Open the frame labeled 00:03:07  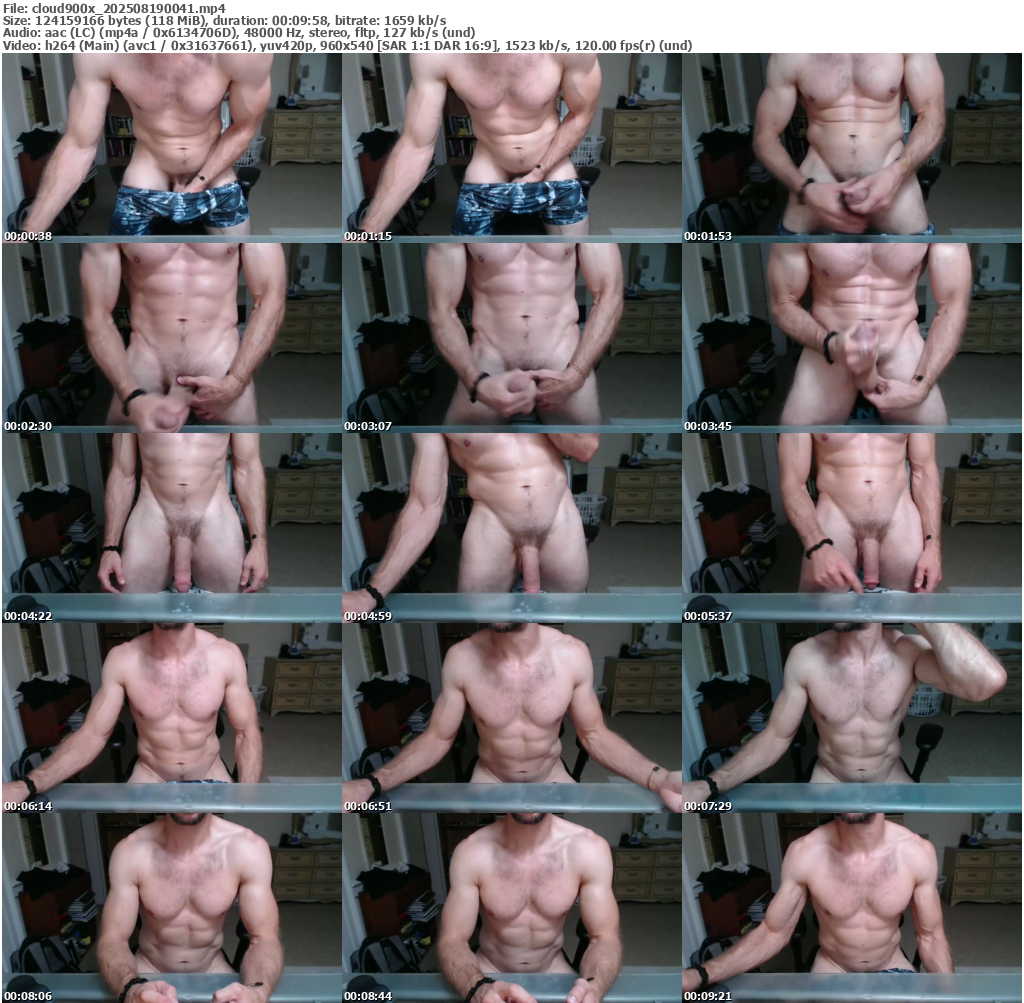pyautogui.click(x=512, y=338)
